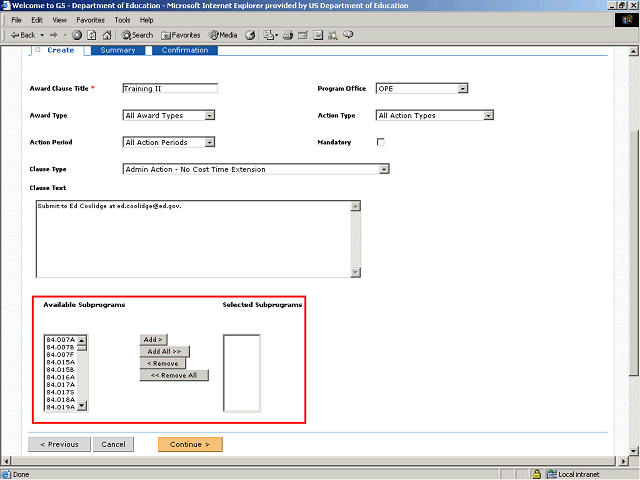This screenshot has width=640, height=480.
Task: Click the Back arrow toolbar button
Action: click(22, 35)
